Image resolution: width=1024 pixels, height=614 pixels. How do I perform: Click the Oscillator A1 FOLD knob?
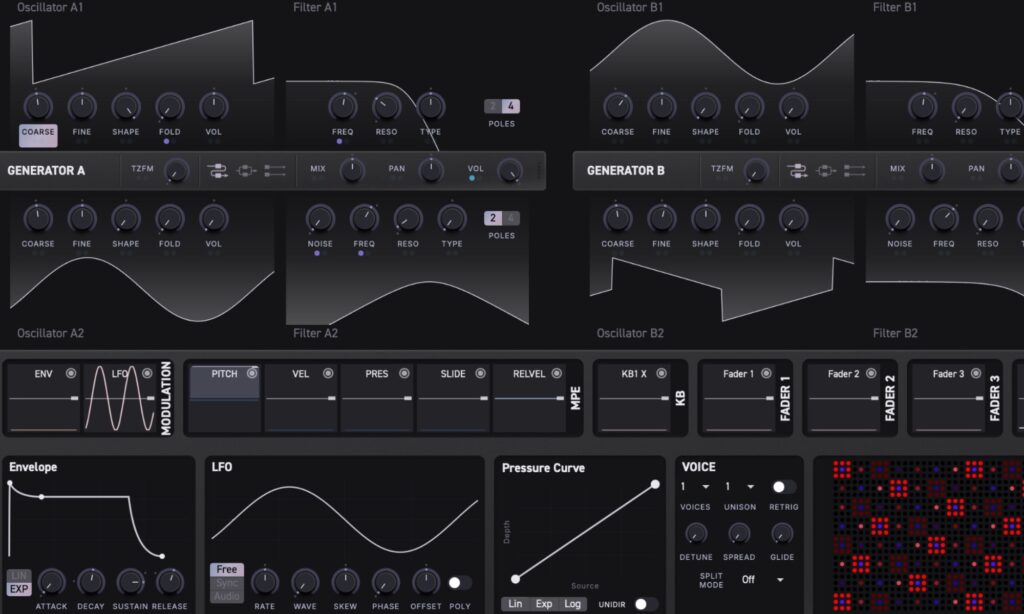click(x=169, y=106)
